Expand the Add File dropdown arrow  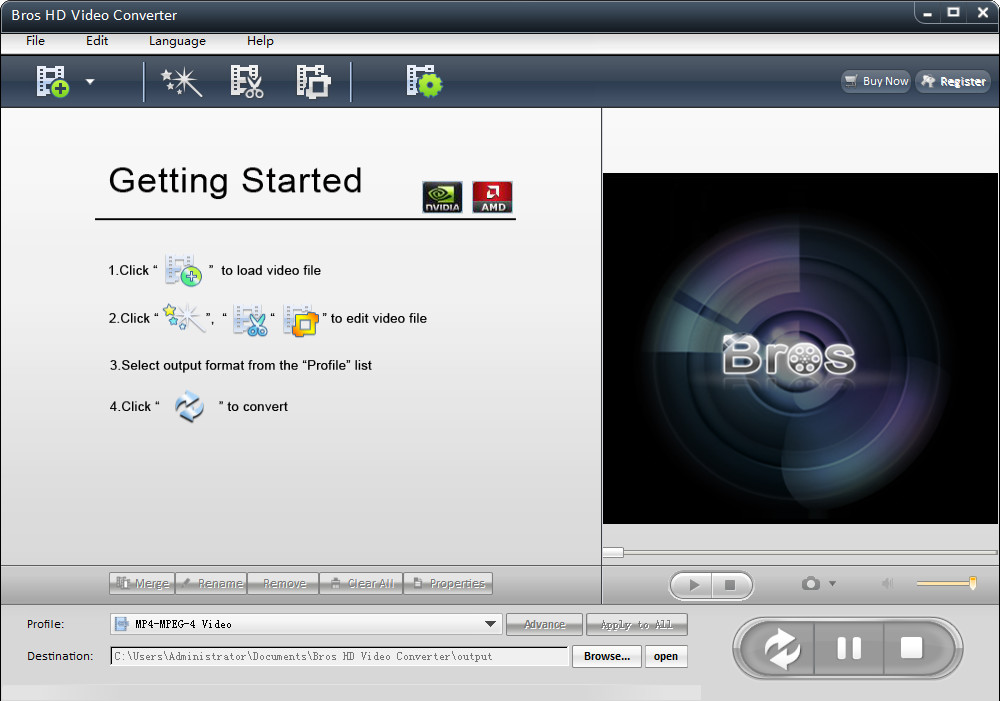point(90,82)
